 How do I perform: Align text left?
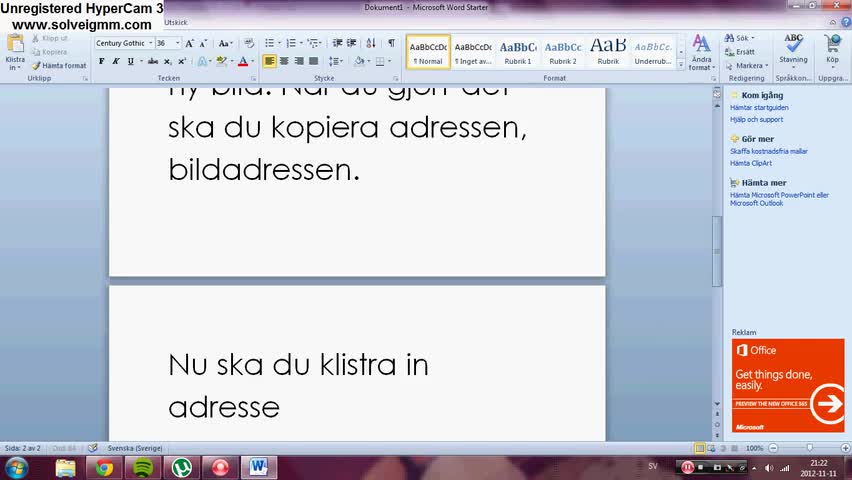[270, 61]
